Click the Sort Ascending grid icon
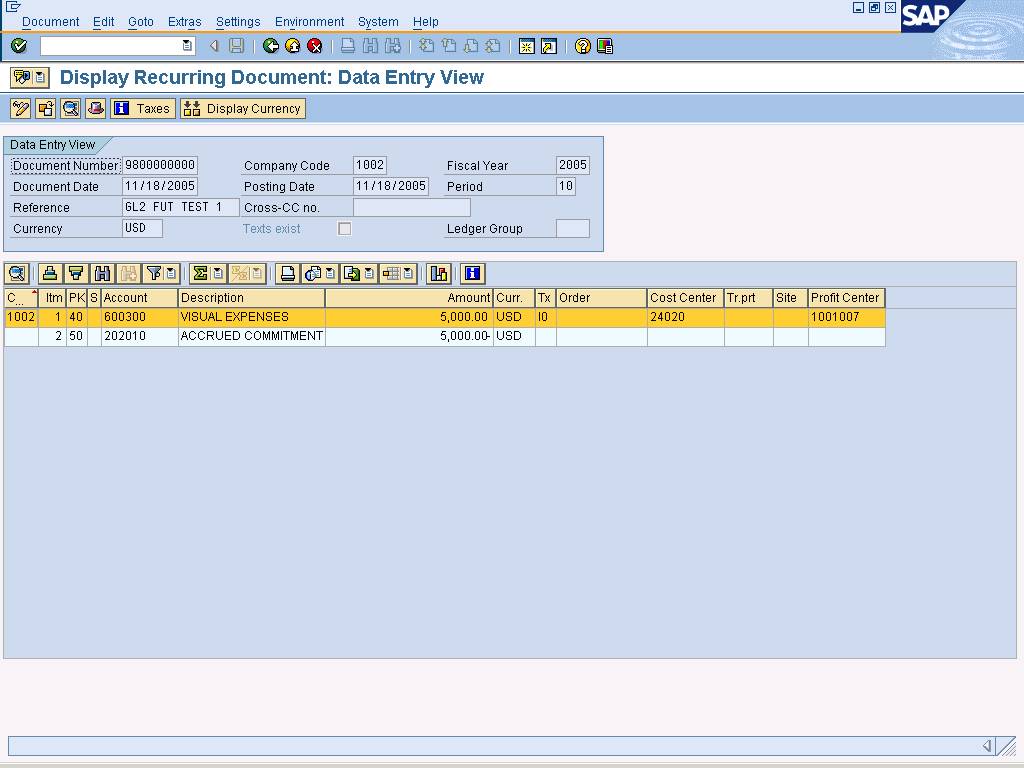 pyautogui.click(x=50, y=274)
